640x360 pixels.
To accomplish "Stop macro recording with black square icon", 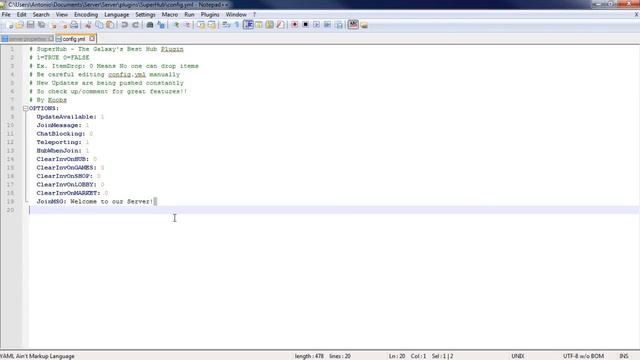I will coord(305,25).
